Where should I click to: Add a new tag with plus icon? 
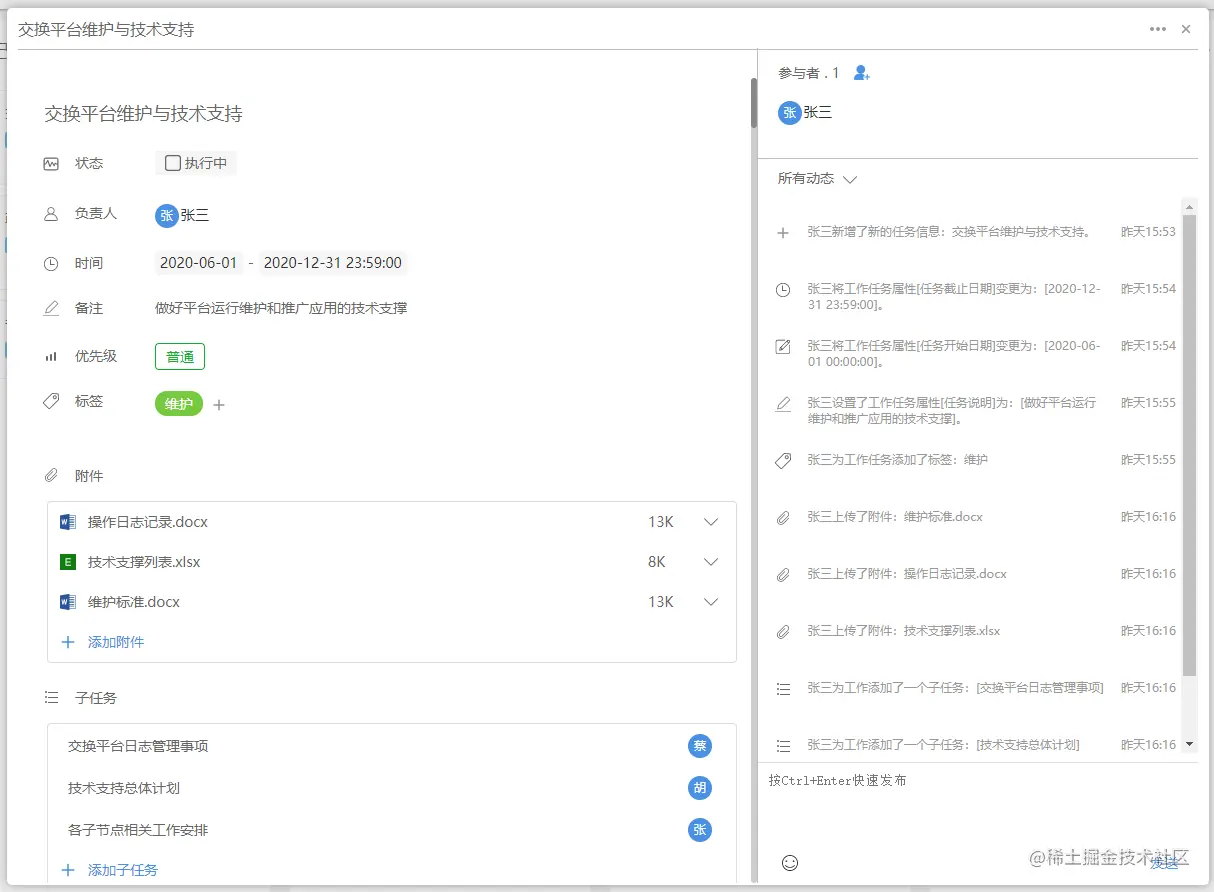219,405
